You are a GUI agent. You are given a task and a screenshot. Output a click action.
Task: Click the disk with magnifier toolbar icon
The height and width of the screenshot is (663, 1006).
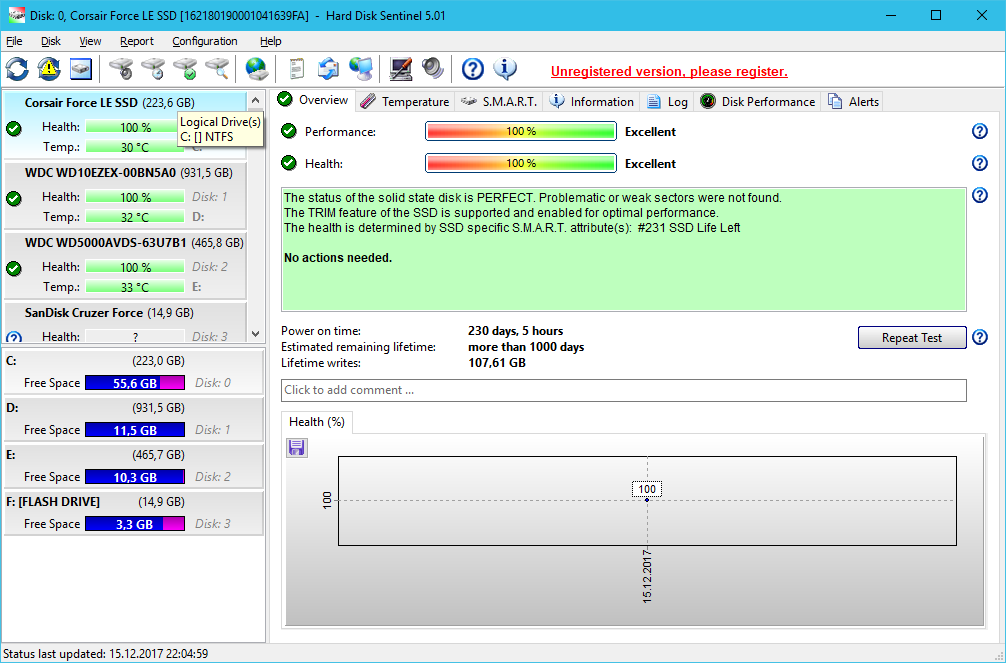pos(217,69)
